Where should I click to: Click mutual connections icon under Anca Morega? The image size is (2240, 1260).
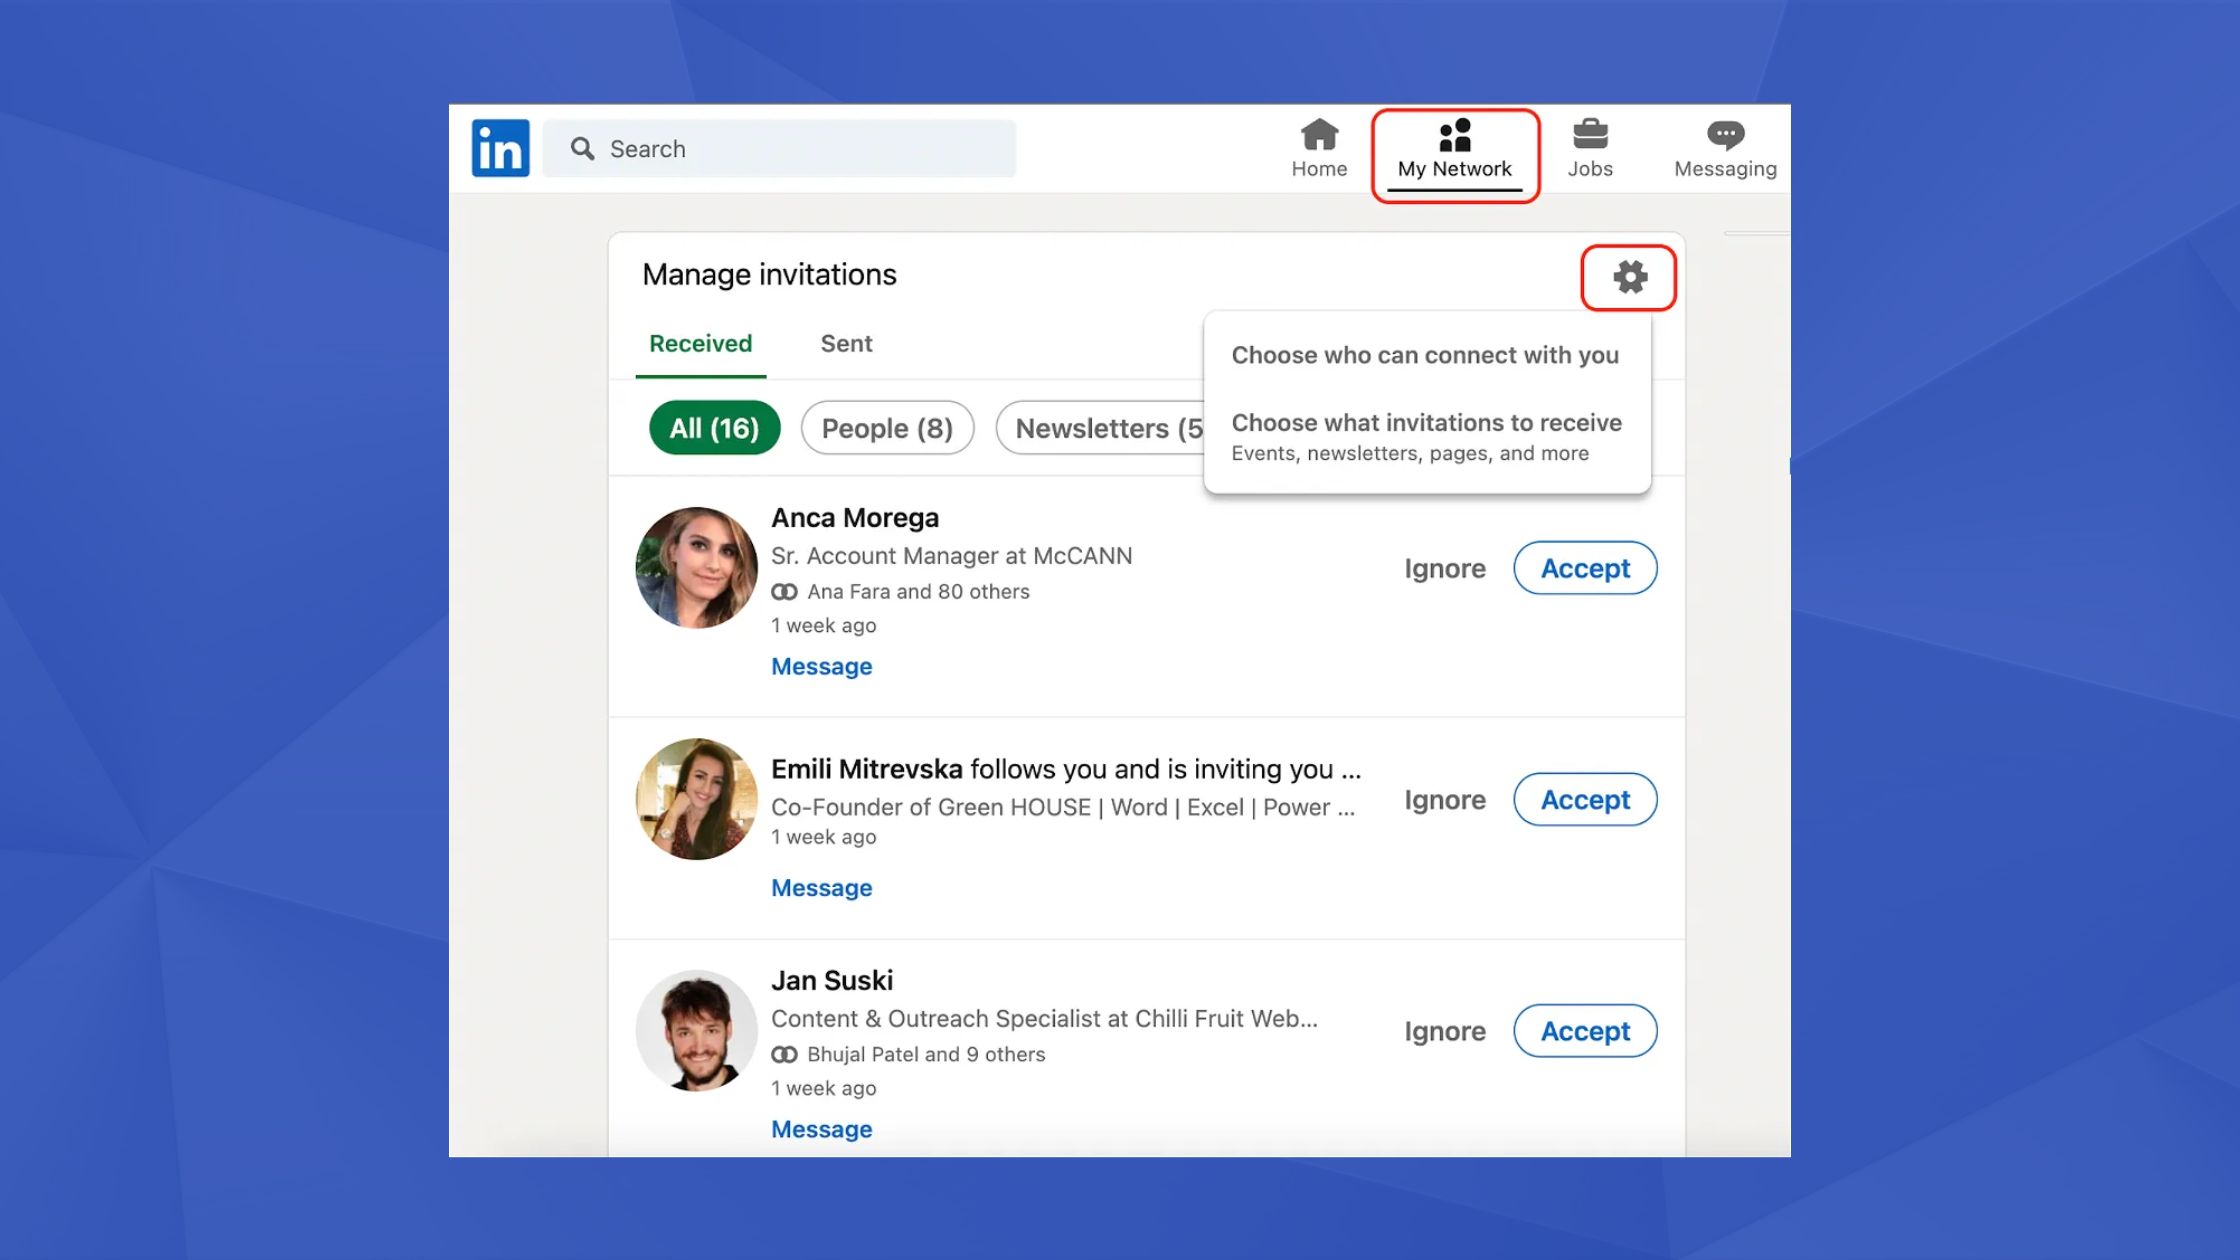pyautogui.click(x=784, y=592)
